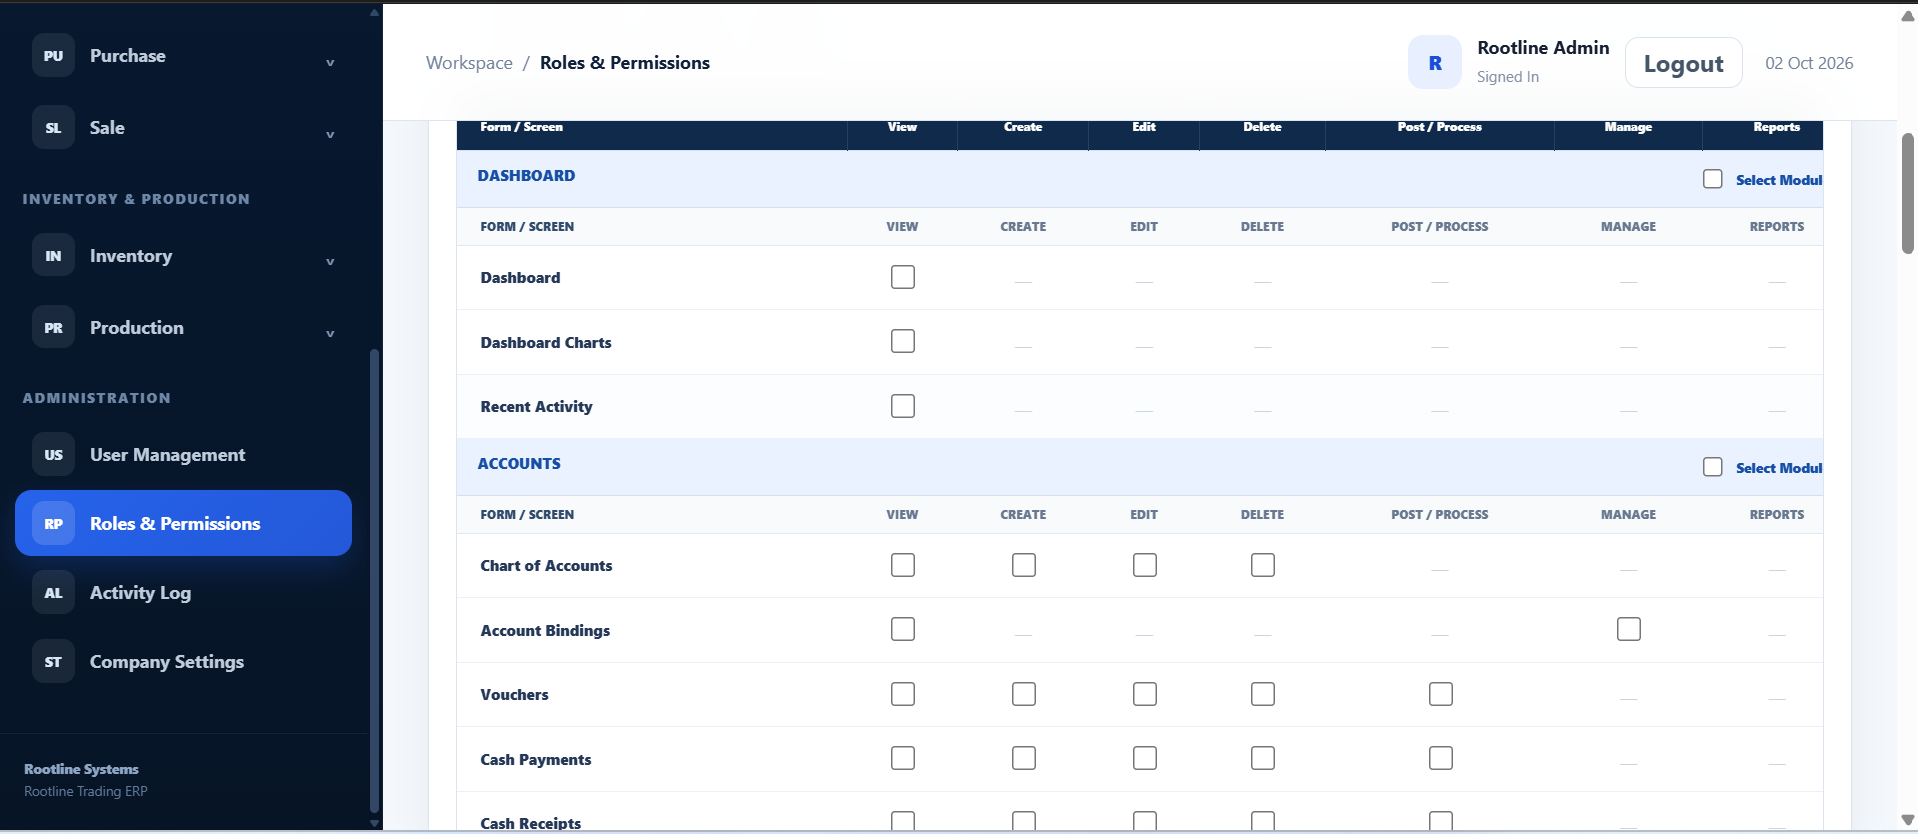Enable View permission for Dashboard row
The image size is (1918, 834).
click(903, 277)
